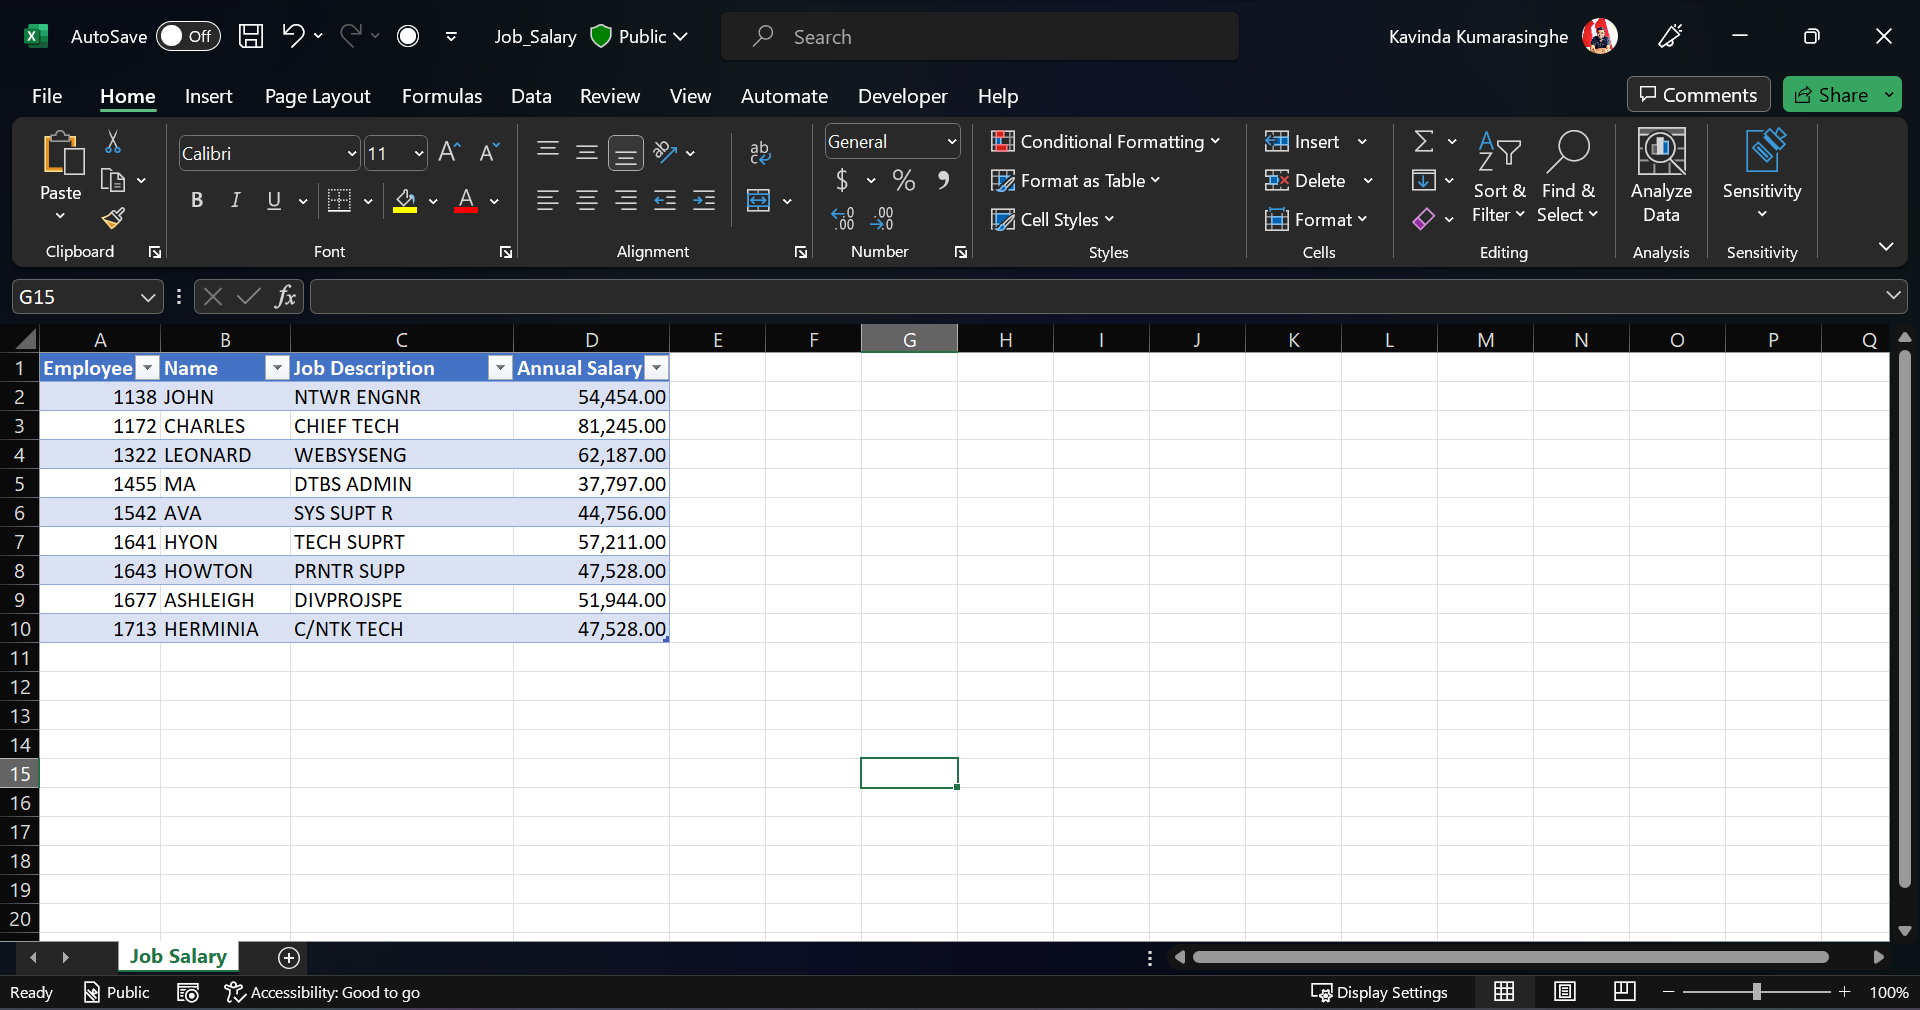The height and width of the screenshot is (1010, 1920).
Task: Open the Formulas tab
Action: (442, 96)
